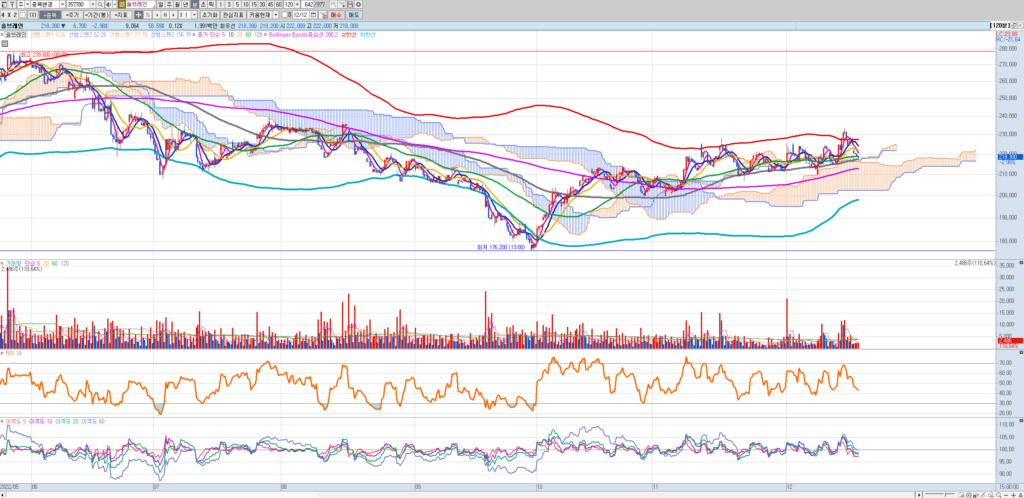Open the calendar date picker icon

315,16
